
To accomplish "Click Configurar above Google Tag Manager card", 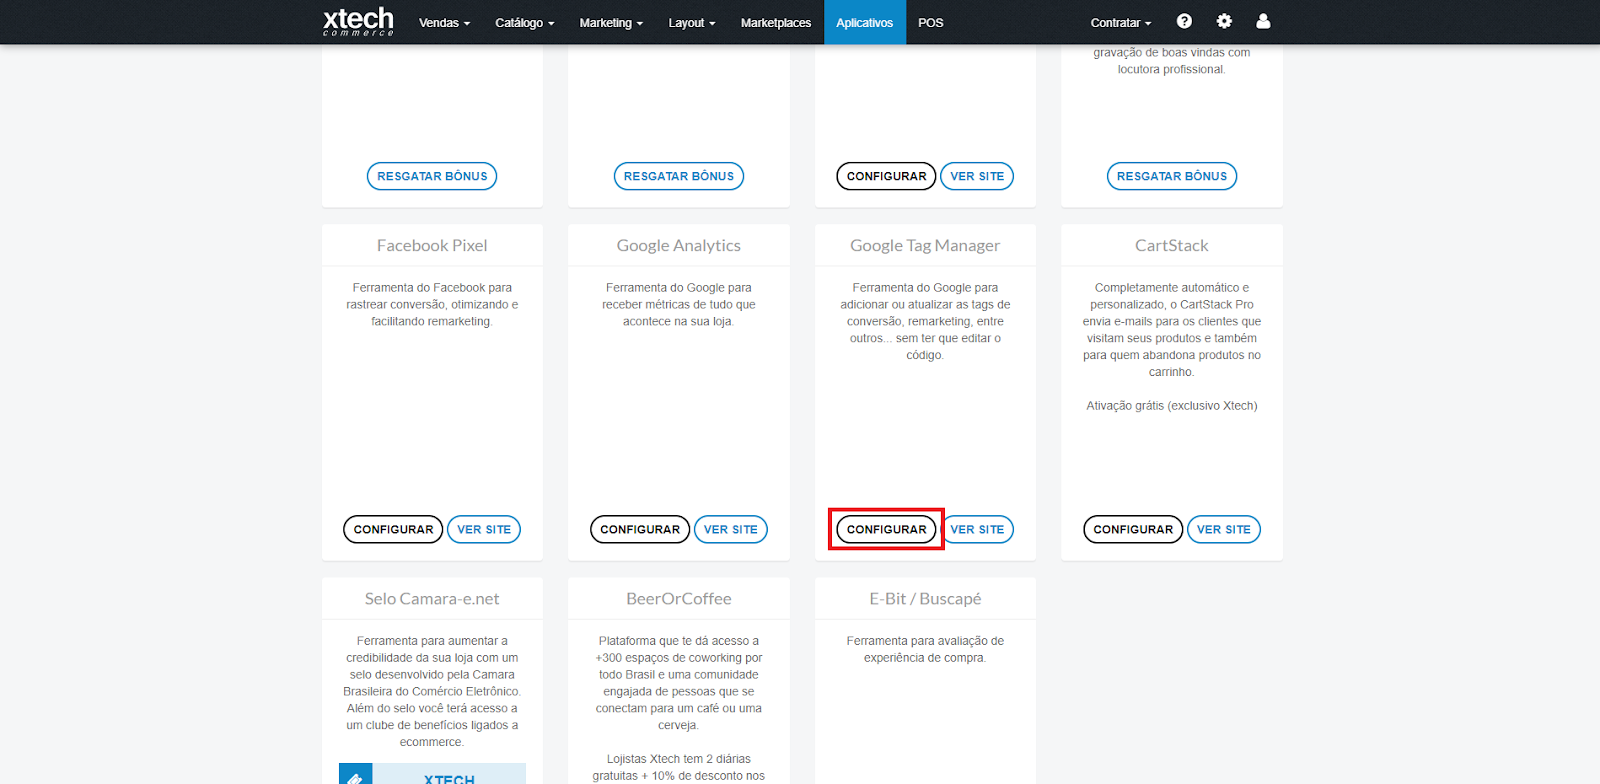I will (x=886, y=176).
